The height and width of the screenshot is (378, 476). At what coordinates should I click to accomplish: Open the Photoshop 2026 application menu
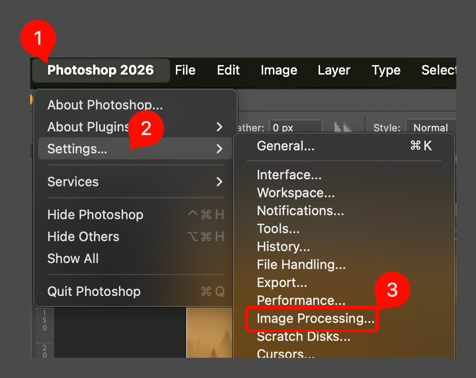click(100, 70)
